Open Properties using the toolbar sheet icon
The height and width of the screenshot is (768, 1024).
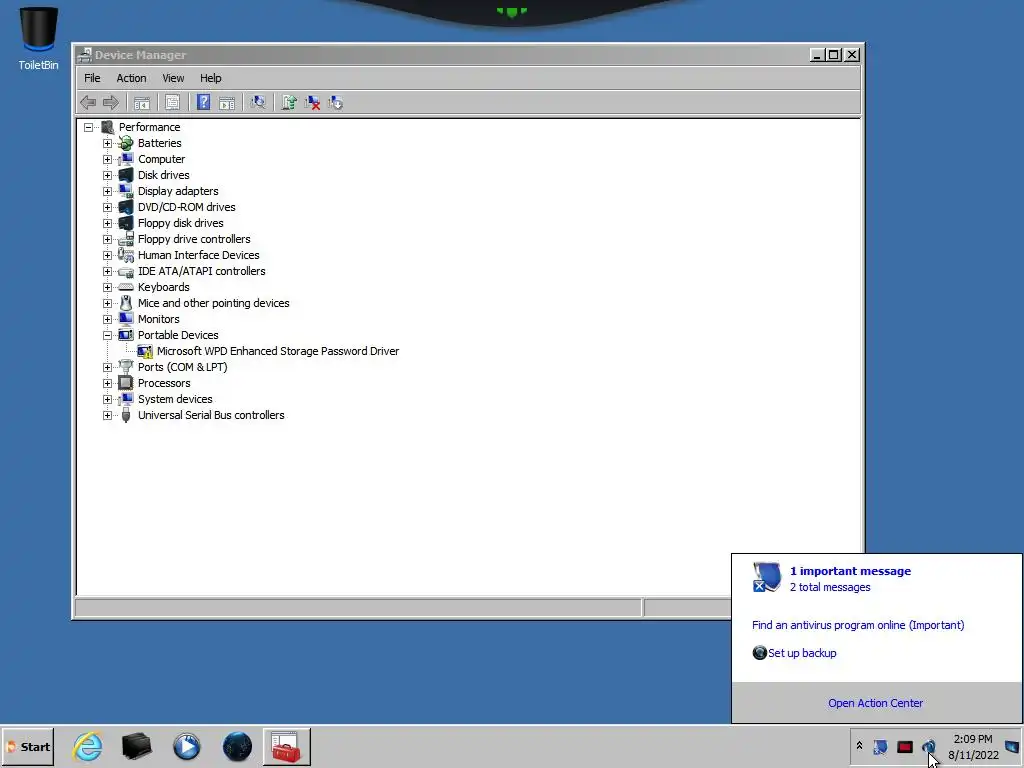(172, 103)
